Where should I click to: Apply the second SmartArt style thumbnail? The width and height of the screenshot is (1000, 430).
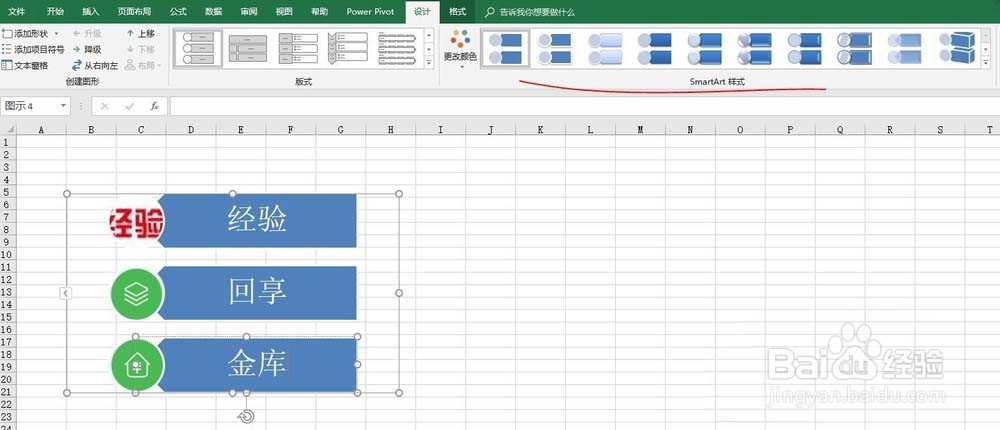point(555,48)
